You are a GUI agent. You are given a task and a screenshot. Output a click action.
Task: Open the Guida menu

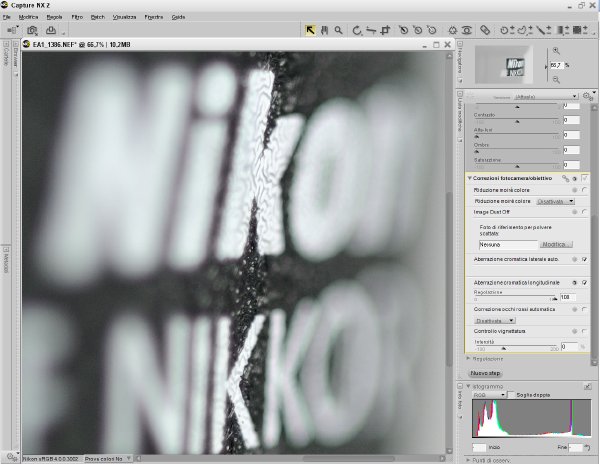[178, 17]
